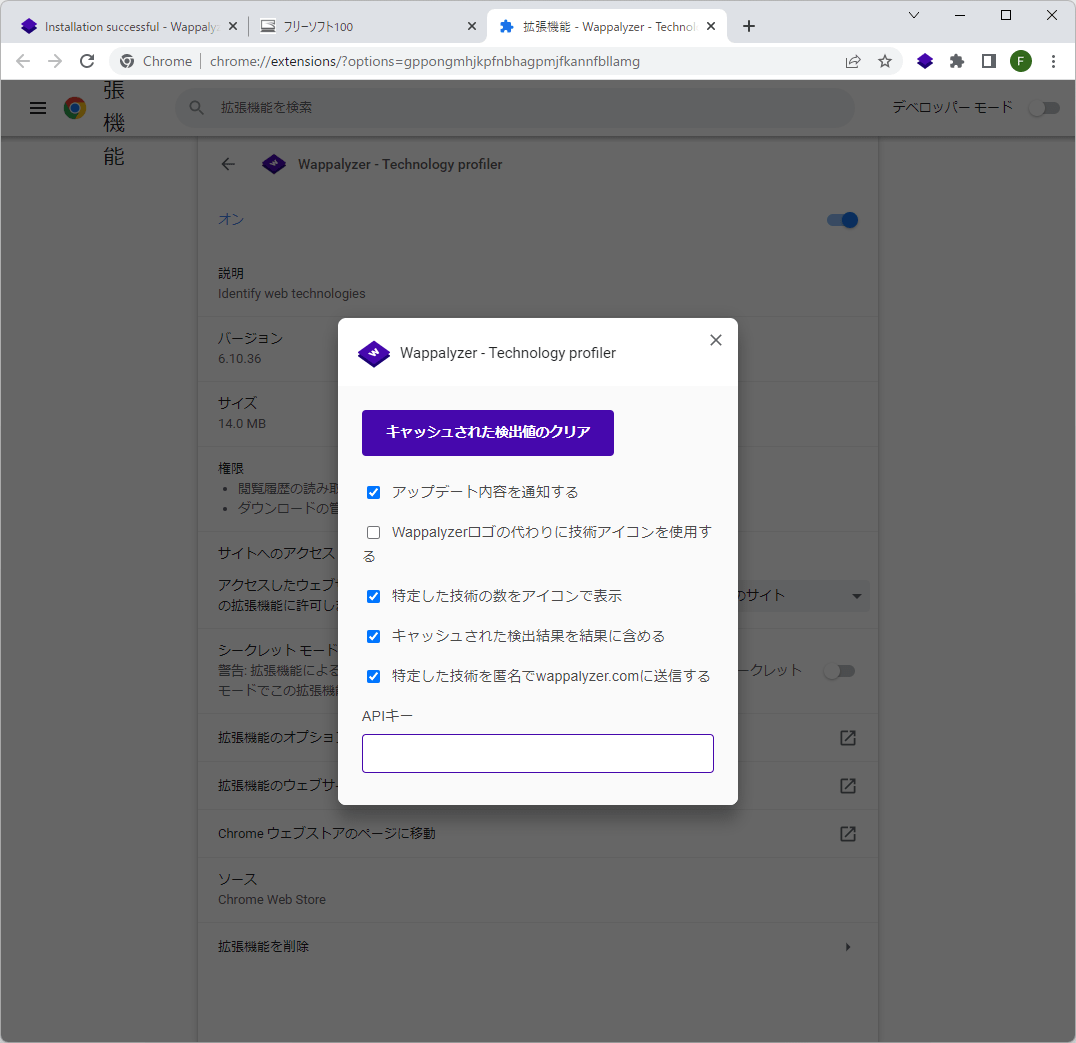Reload the current page
The width and height of the screenshot is (1076, 1043).
(x=87, y=61)
